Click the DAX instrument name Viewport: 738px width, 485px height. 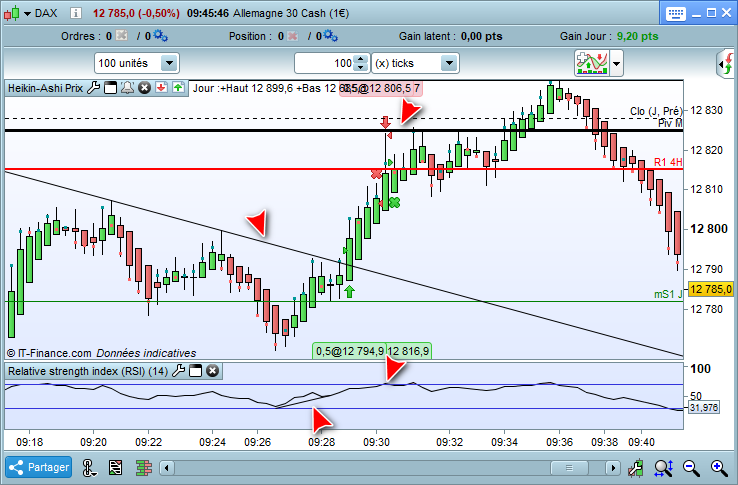(46, 13)
